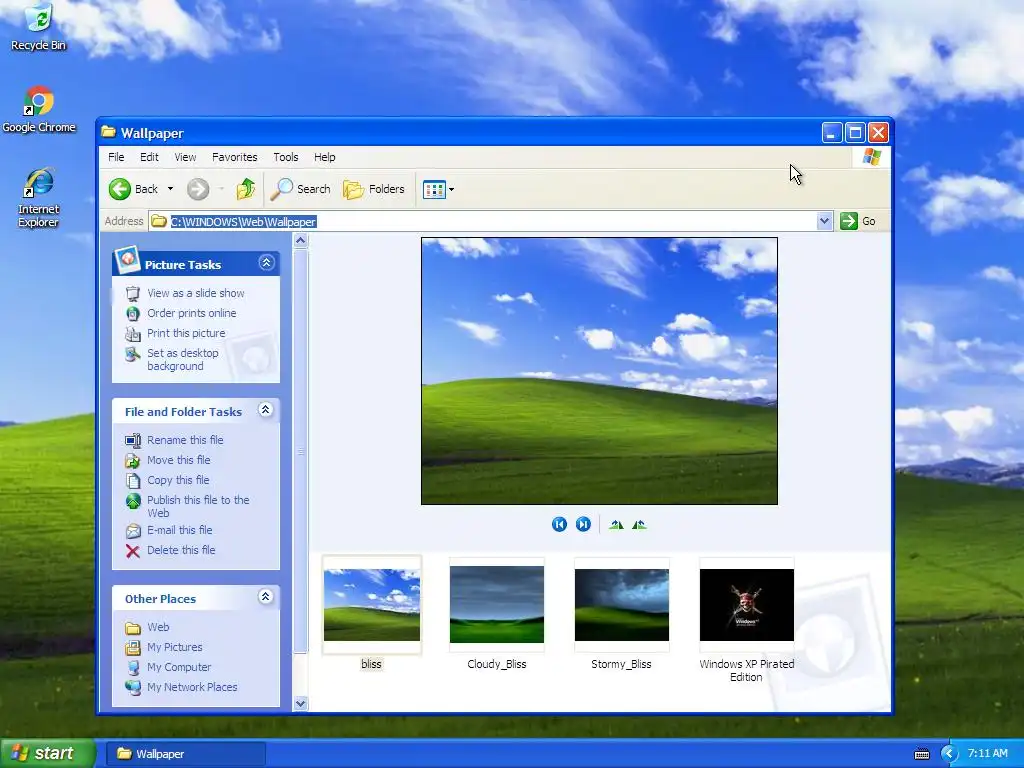Click the task pane scrollbar thumb
Screen dimensions: 1024x768
300,451
